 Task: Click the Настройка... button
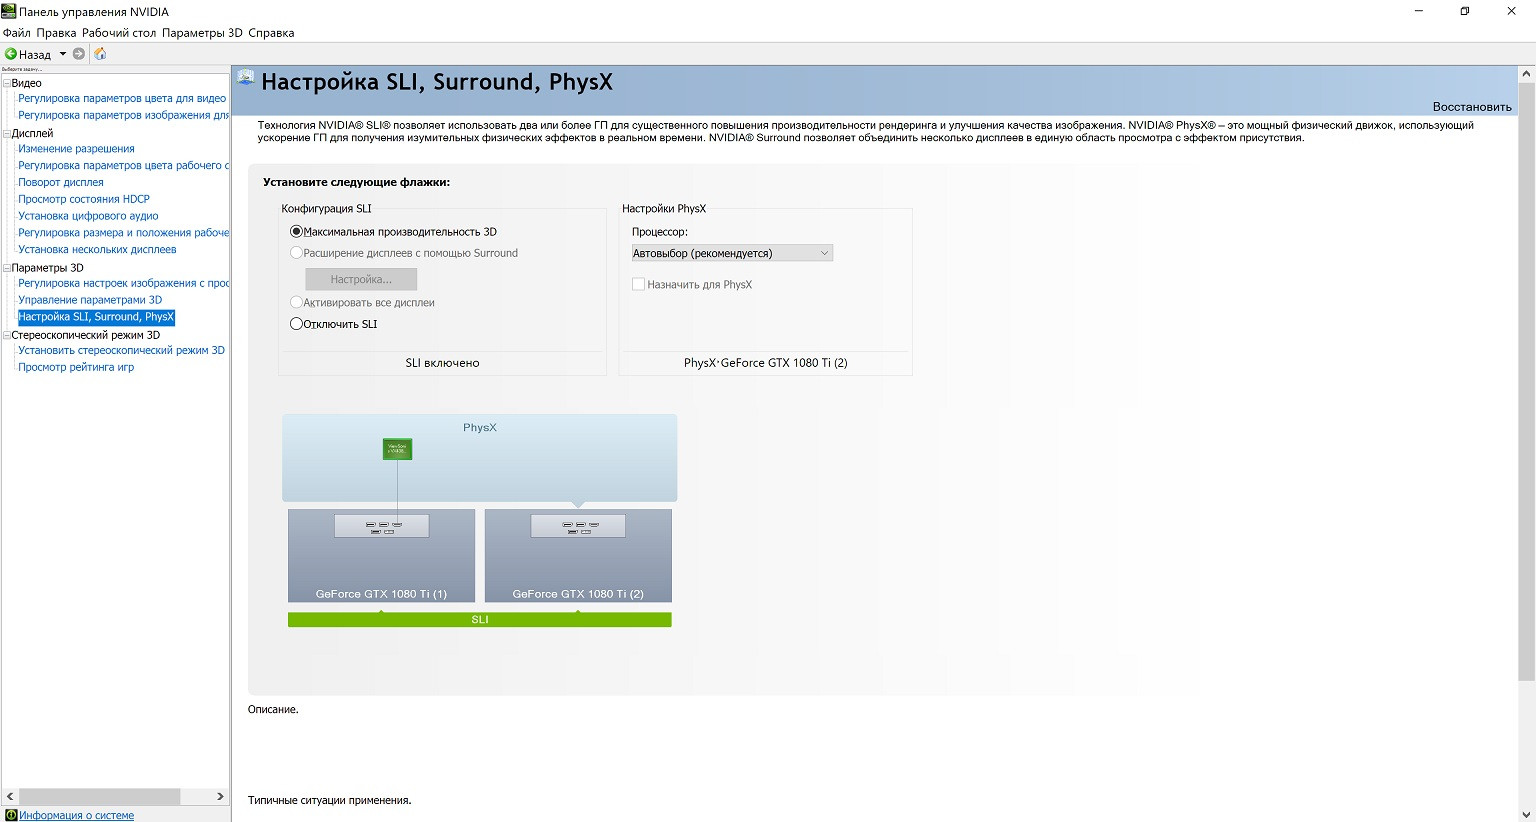[361, 279]
